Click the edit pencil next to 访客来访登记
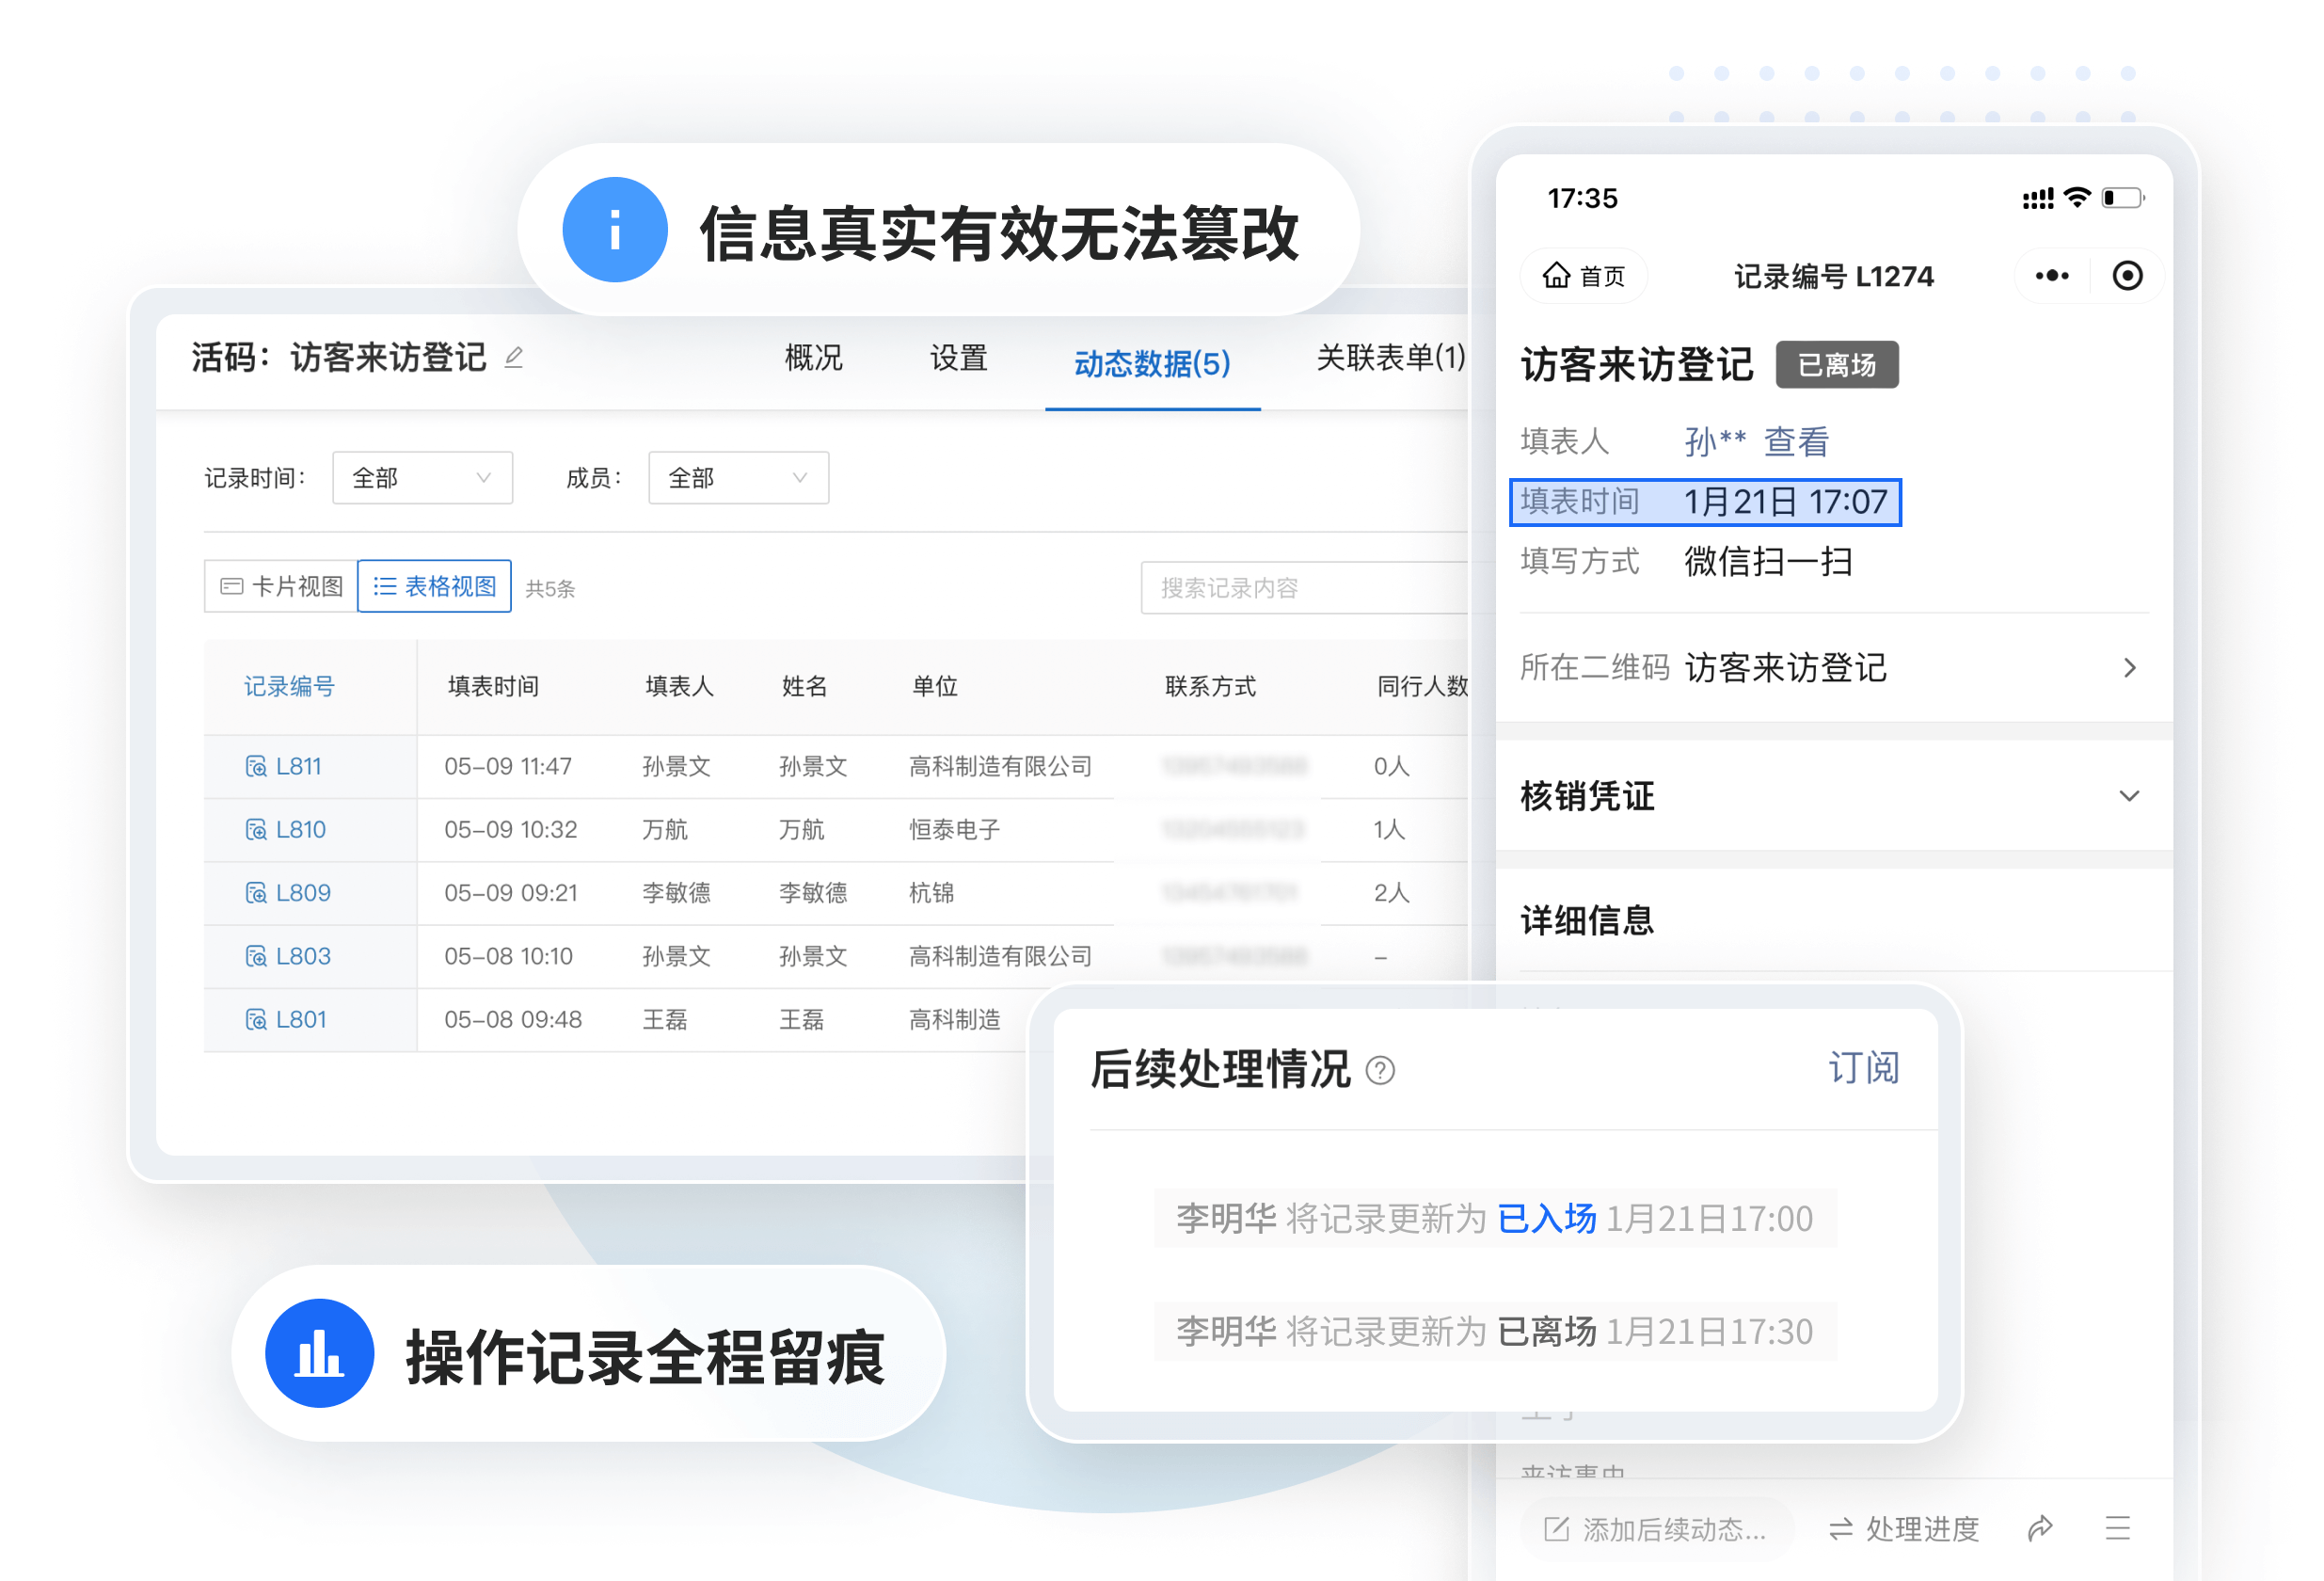This screenshot has width=2324, height=1581. click(514, 357)
